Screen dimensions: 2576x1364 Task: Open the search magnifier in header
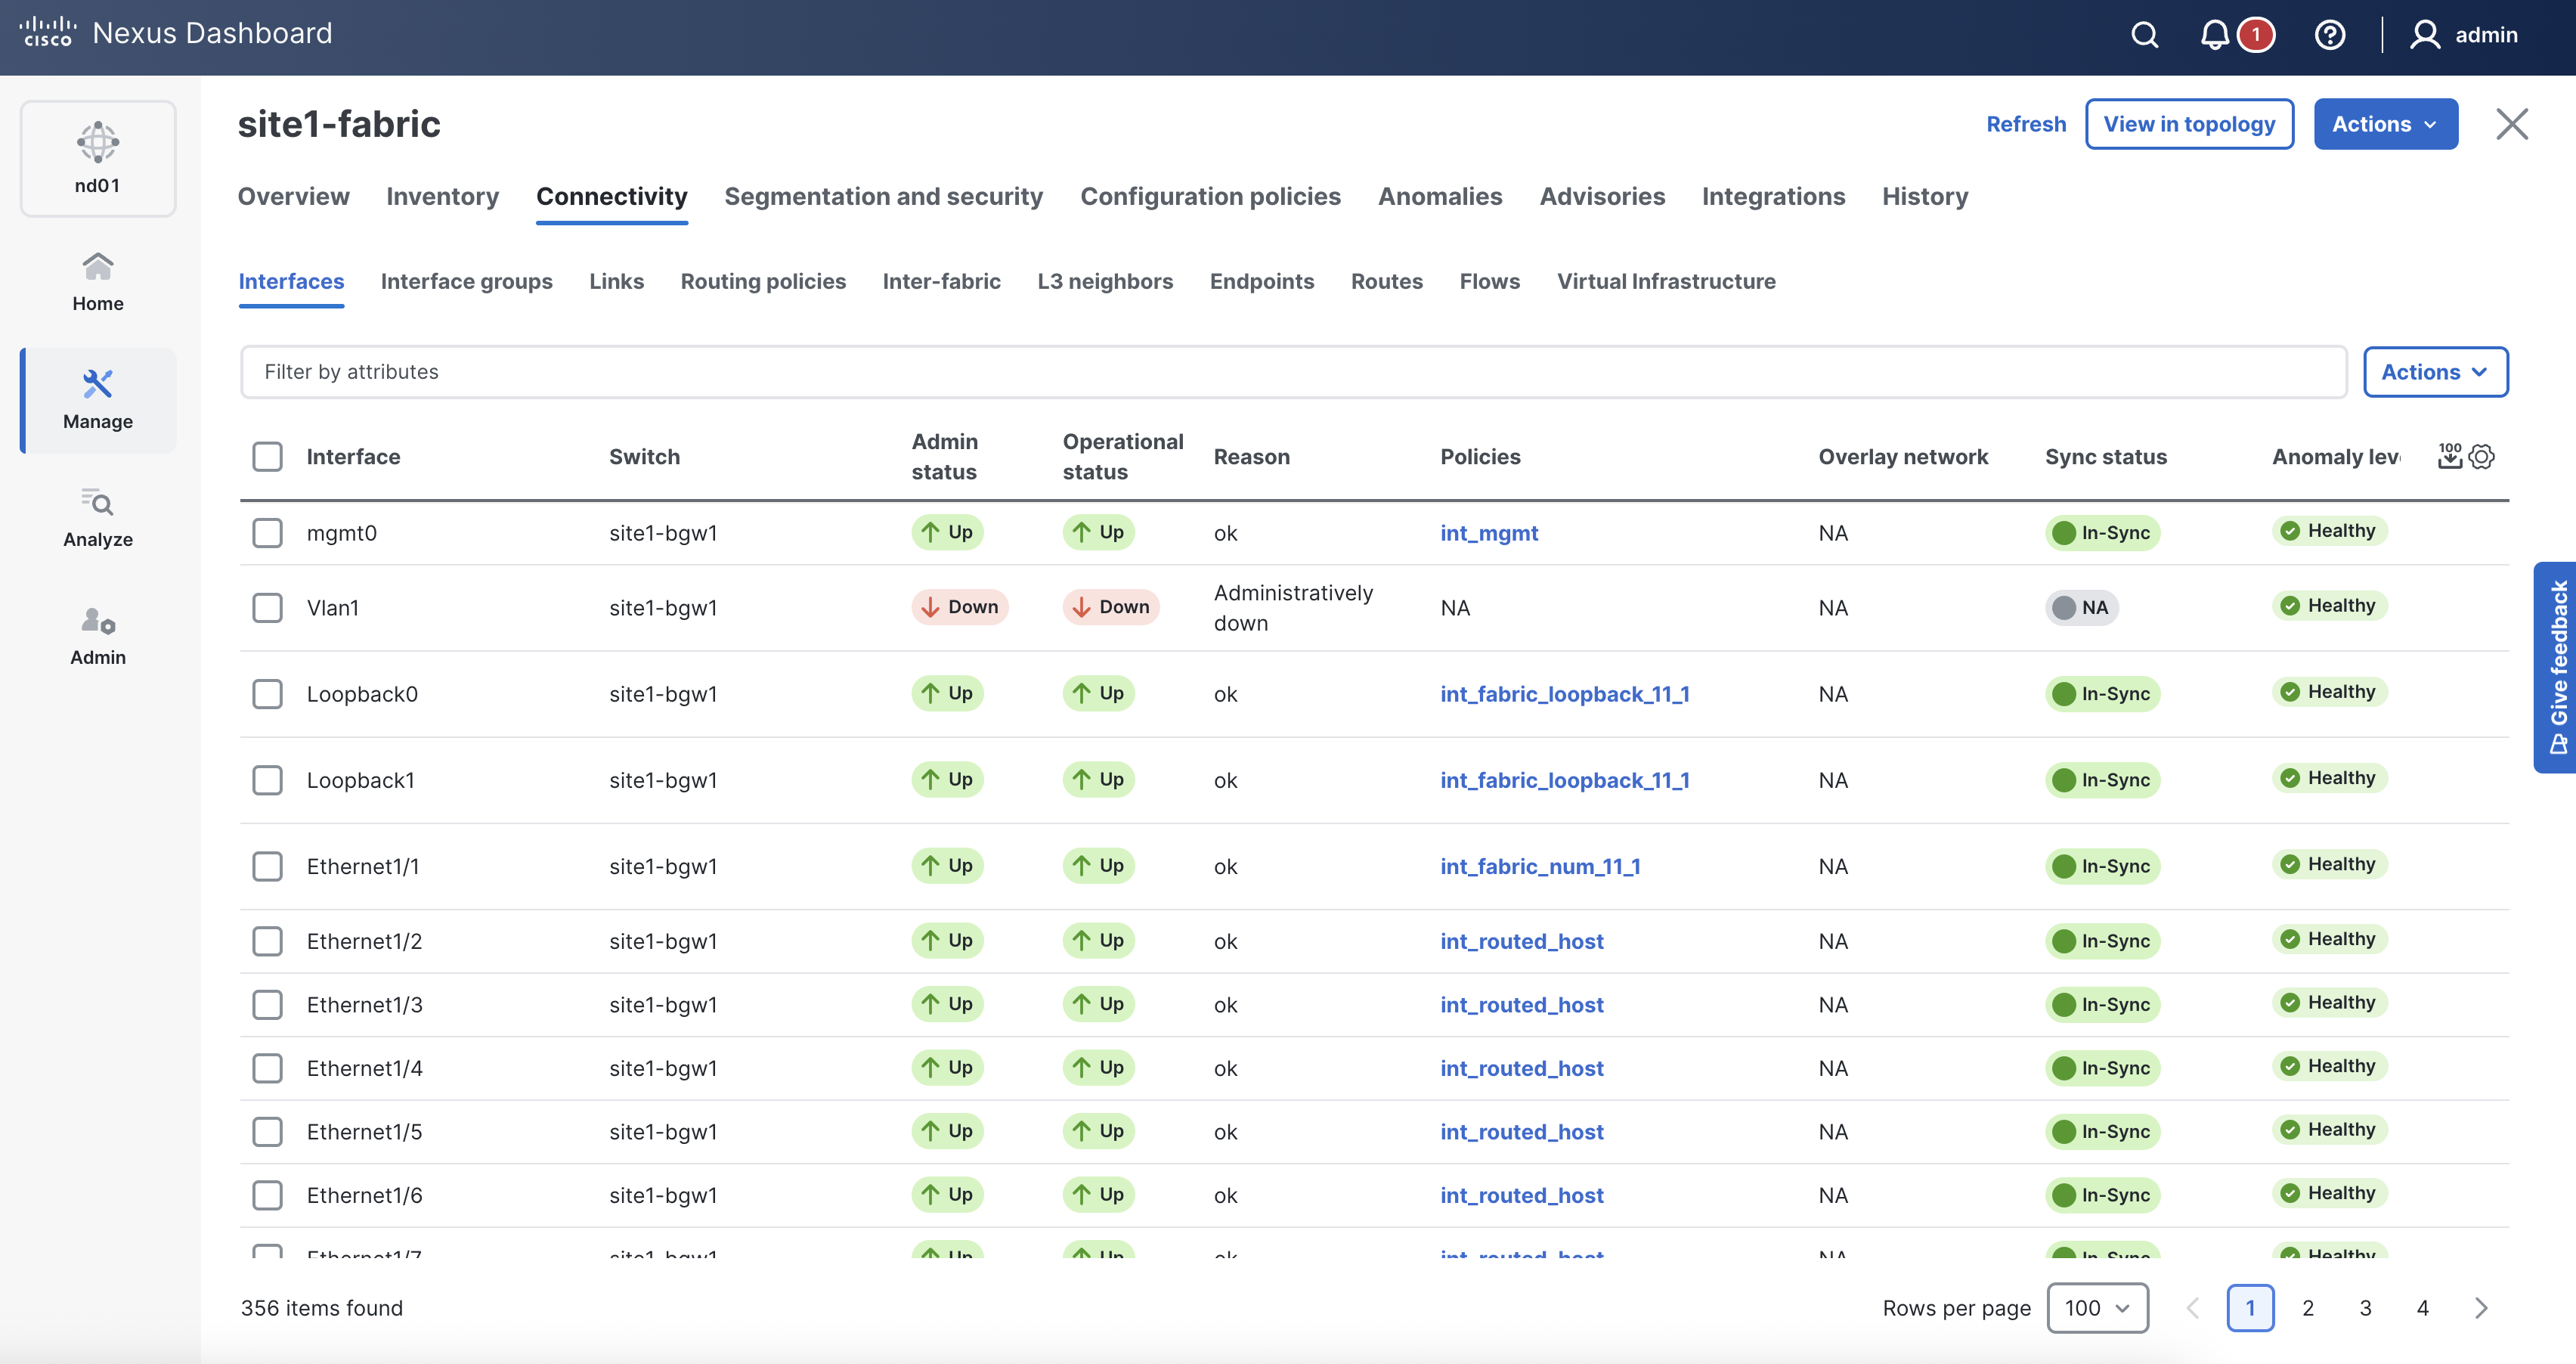tap(2144, 35)
